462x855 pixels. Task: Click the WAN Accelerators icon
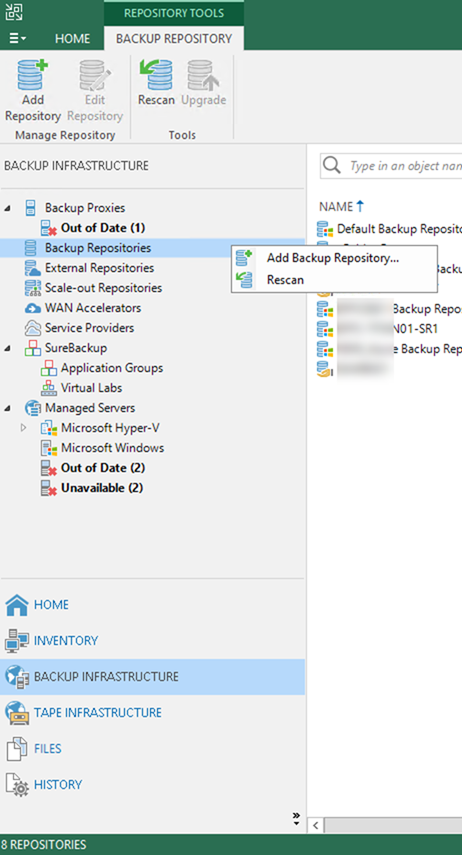[33, 309]
